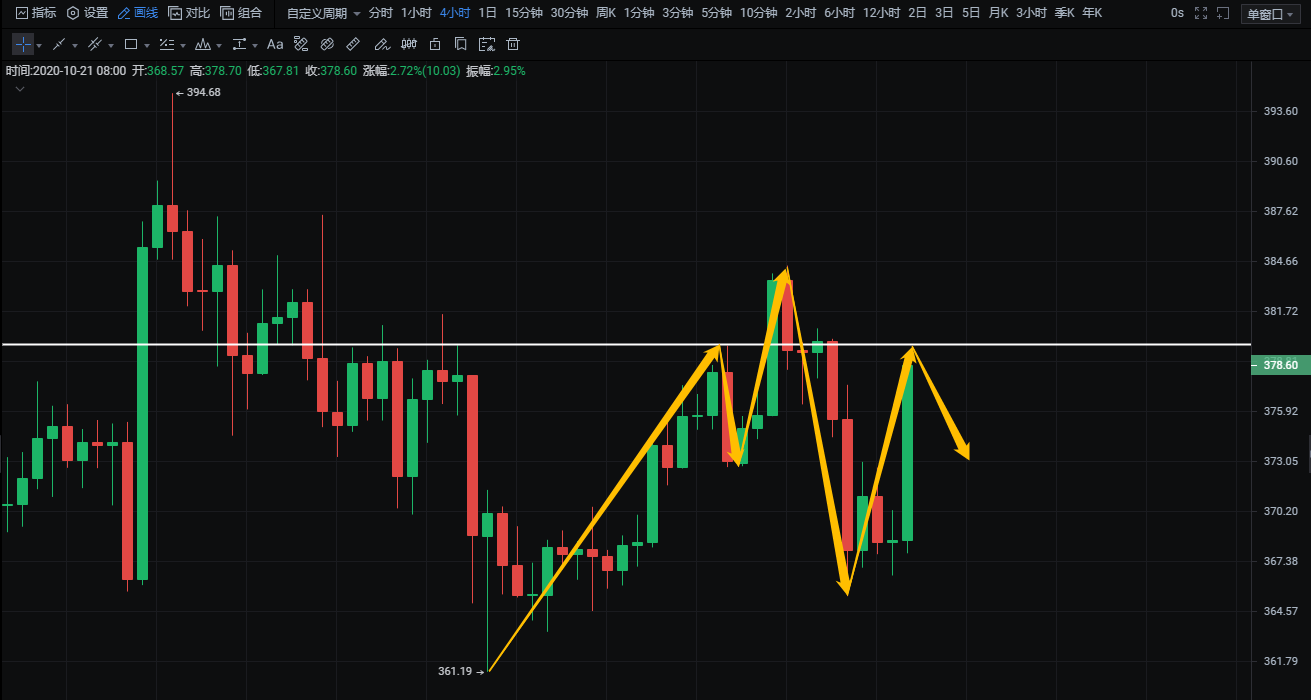
Task: Click the 378.60 current price label
Action: coord(1280,366)
